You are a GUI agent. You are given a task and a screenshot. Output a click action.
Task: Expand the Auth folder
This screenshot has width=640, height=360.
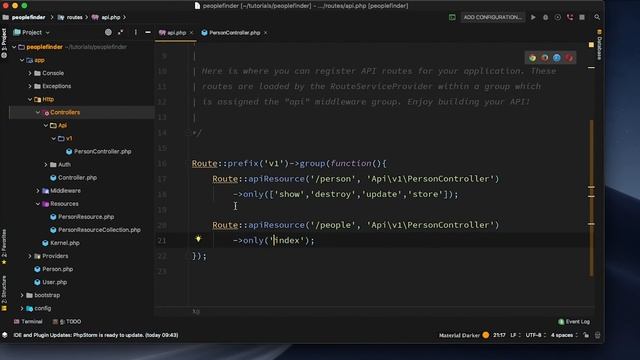coord(46,164)
